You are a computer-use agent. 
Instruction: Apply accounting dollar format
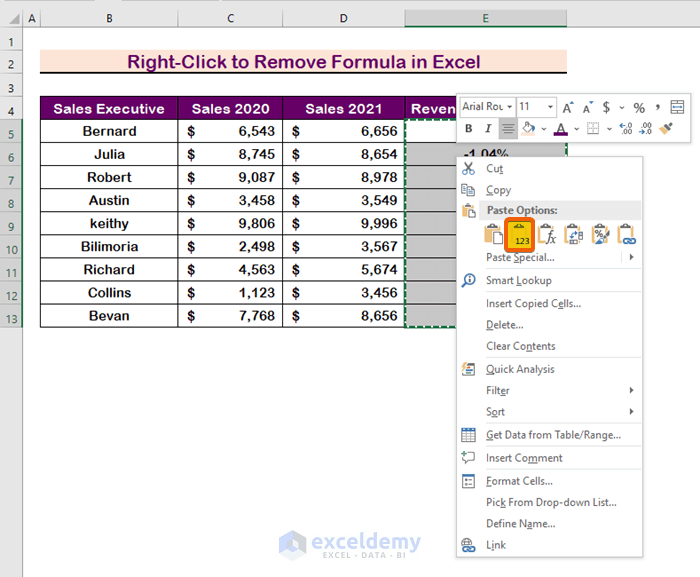click(606, 107)
